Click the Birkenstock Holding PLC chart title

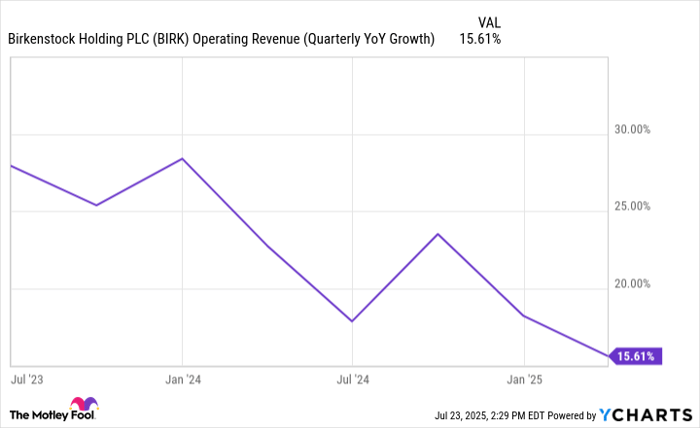(221, 39)
